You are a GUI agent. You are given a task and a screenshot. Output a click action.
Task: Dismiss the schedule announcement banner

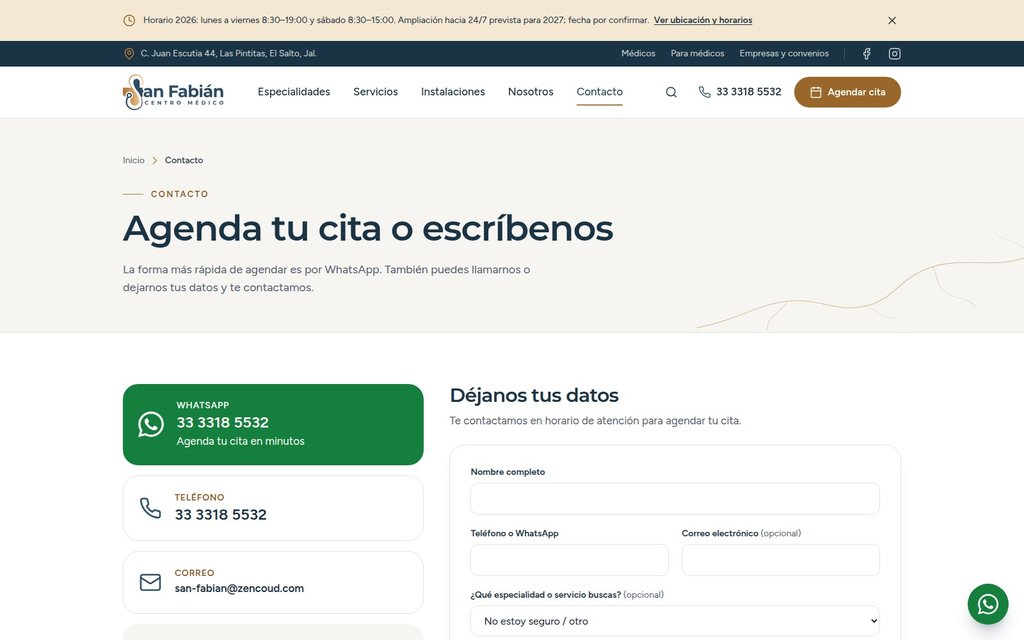(x=891, y=20)
